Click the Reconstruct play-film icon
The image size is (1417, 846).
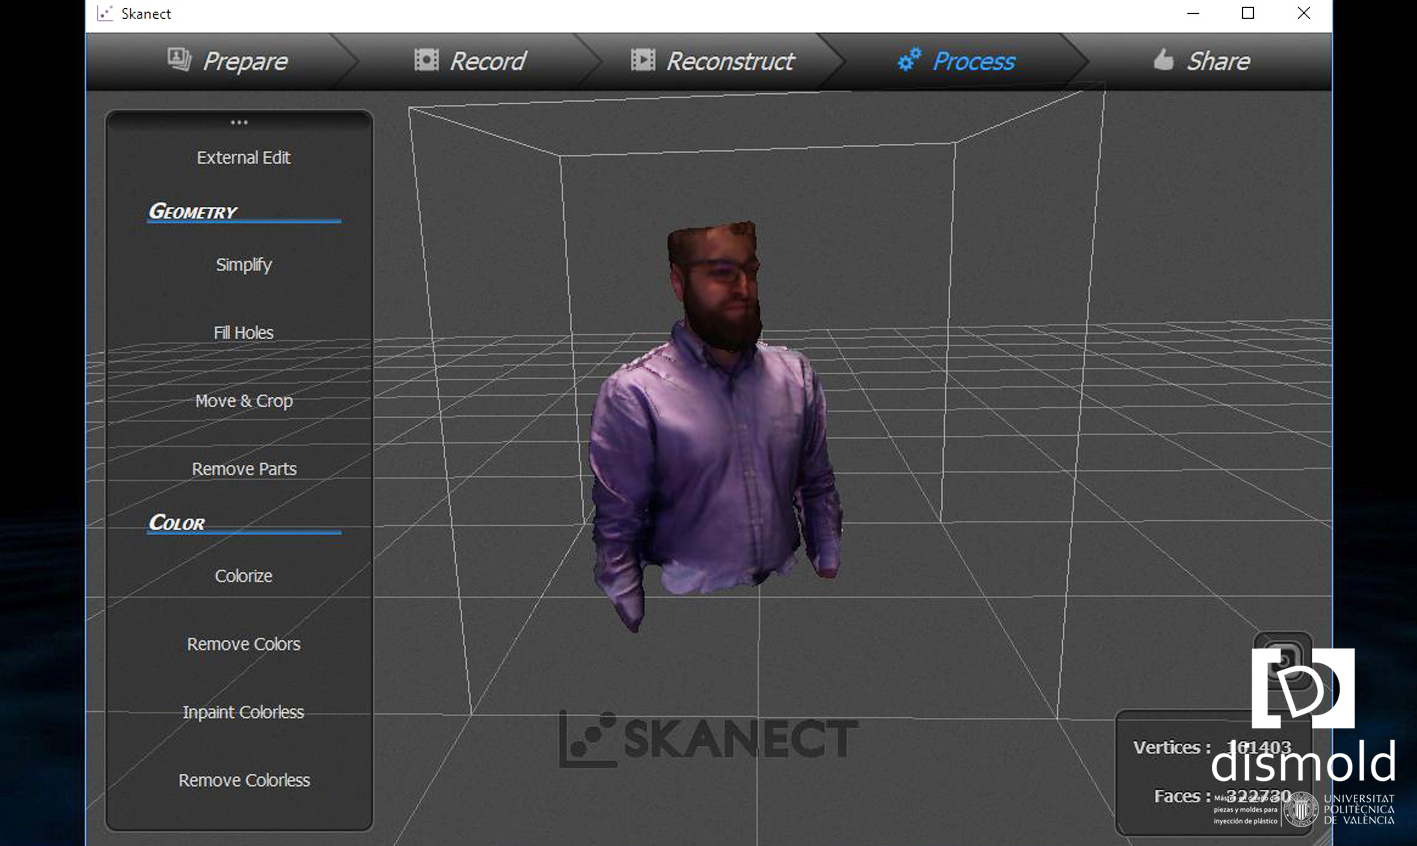[x=643, y=60]
